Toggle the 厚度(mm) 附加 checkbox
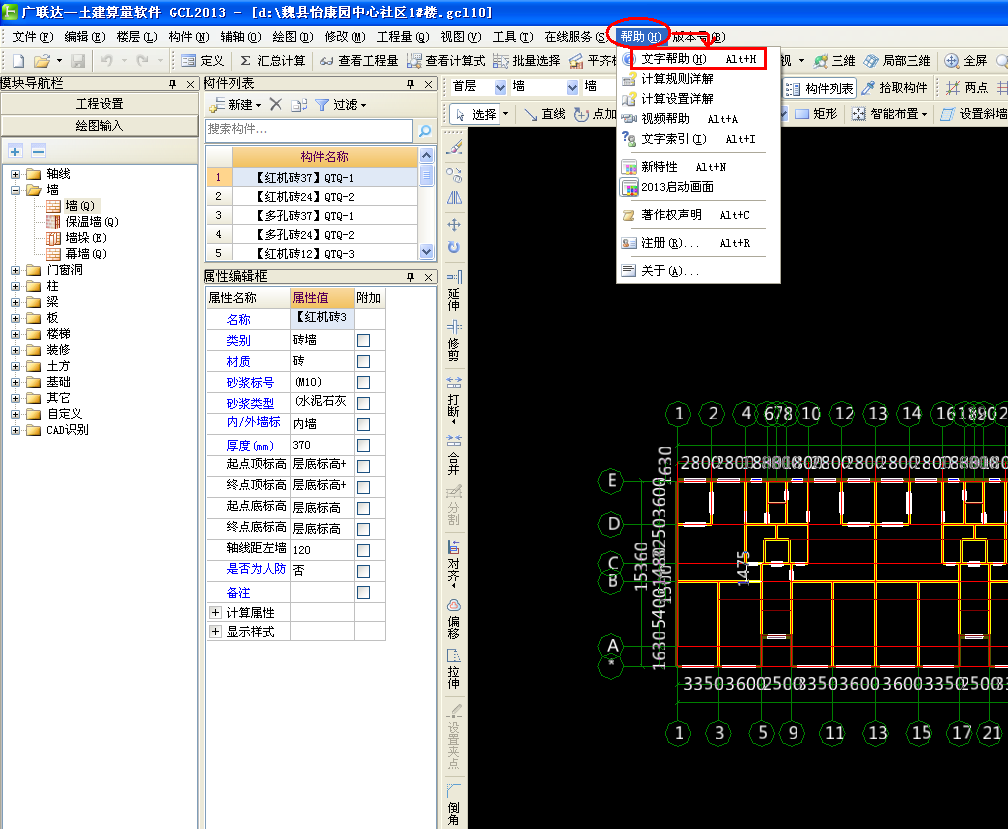This screenshot has width=1008, height=829. coord(363,445)
